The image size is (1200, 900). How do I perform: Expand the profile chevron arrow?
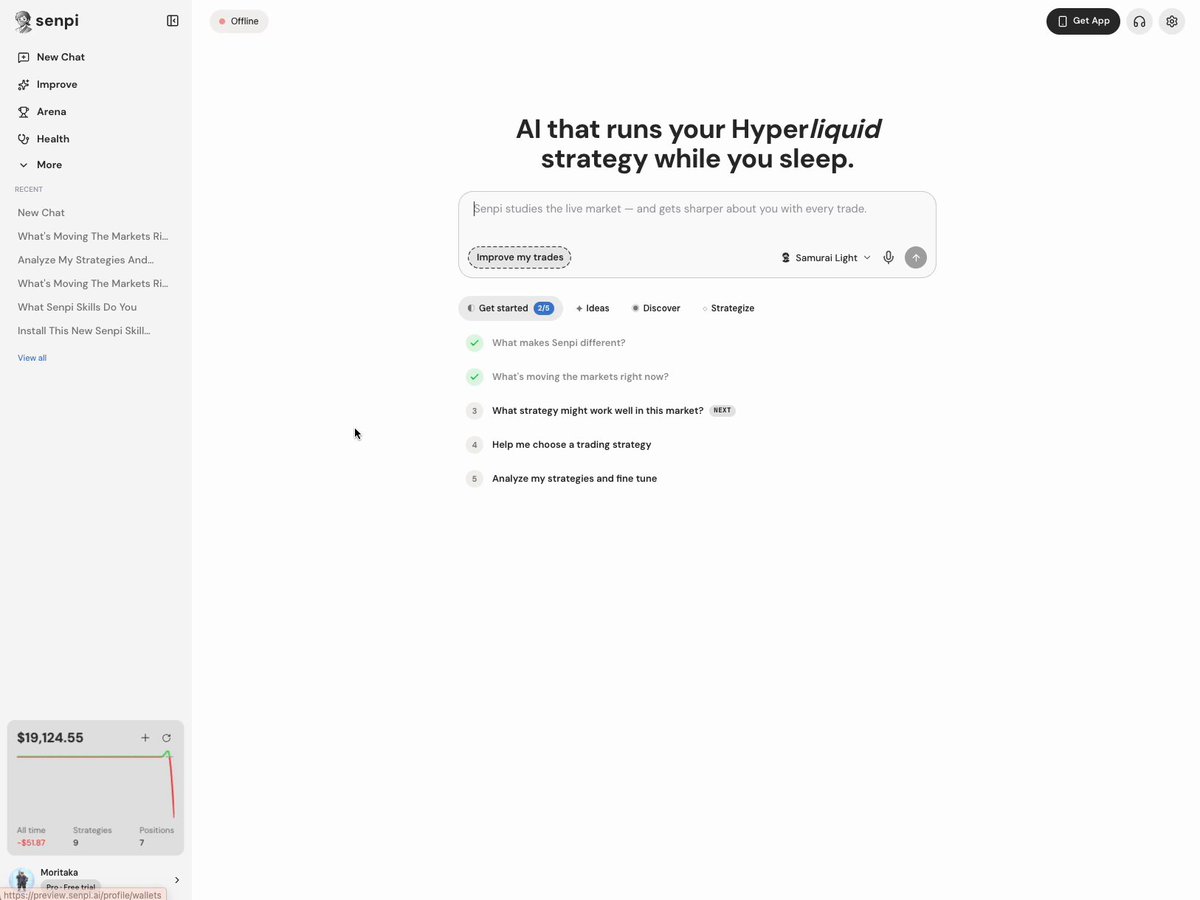[177, 880]
